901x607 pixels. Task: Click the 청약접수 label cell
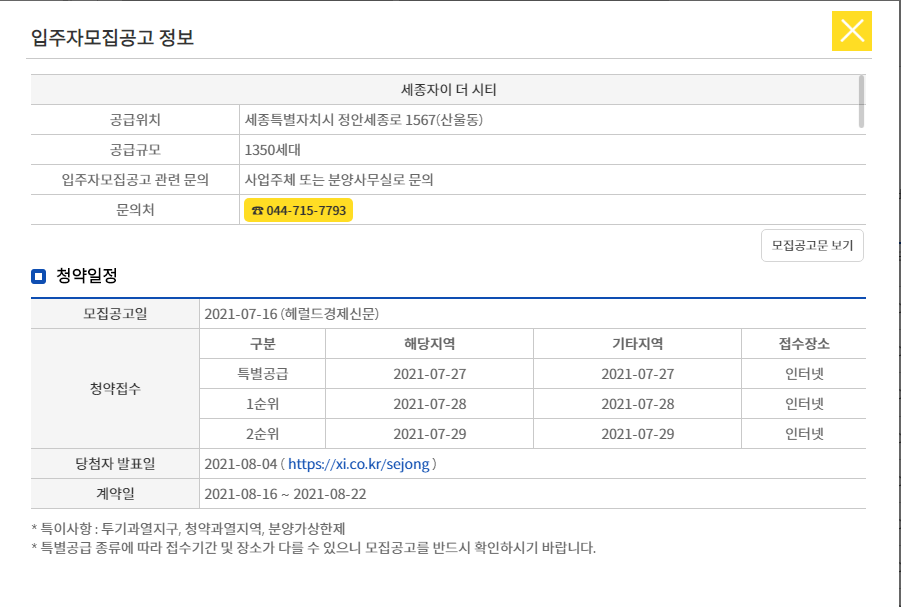[115, 389]
